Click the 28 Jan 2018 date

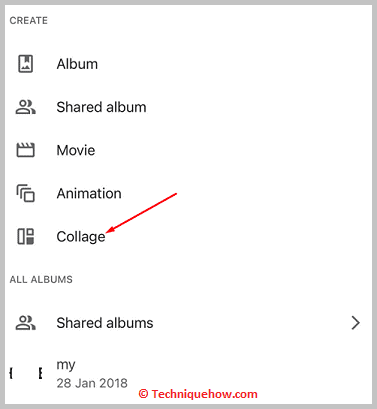pyautogui.click(x=92, y=383)
